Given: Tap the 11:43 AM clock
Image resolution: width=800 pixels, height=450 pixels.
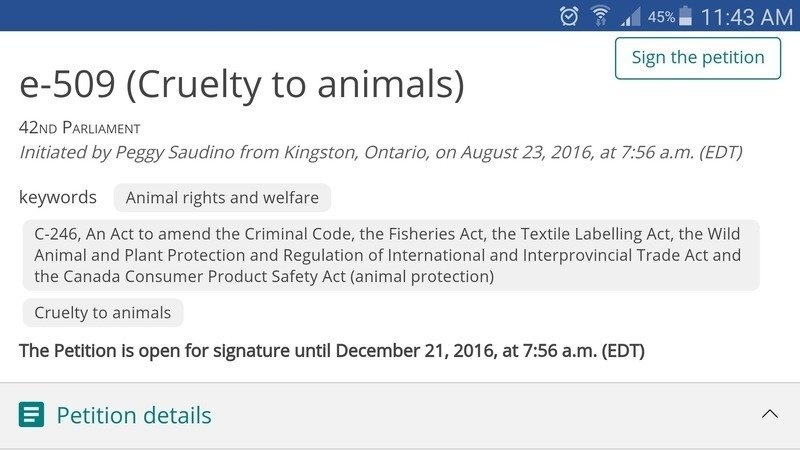Looking at the screenshot, I should click(746, 16).
